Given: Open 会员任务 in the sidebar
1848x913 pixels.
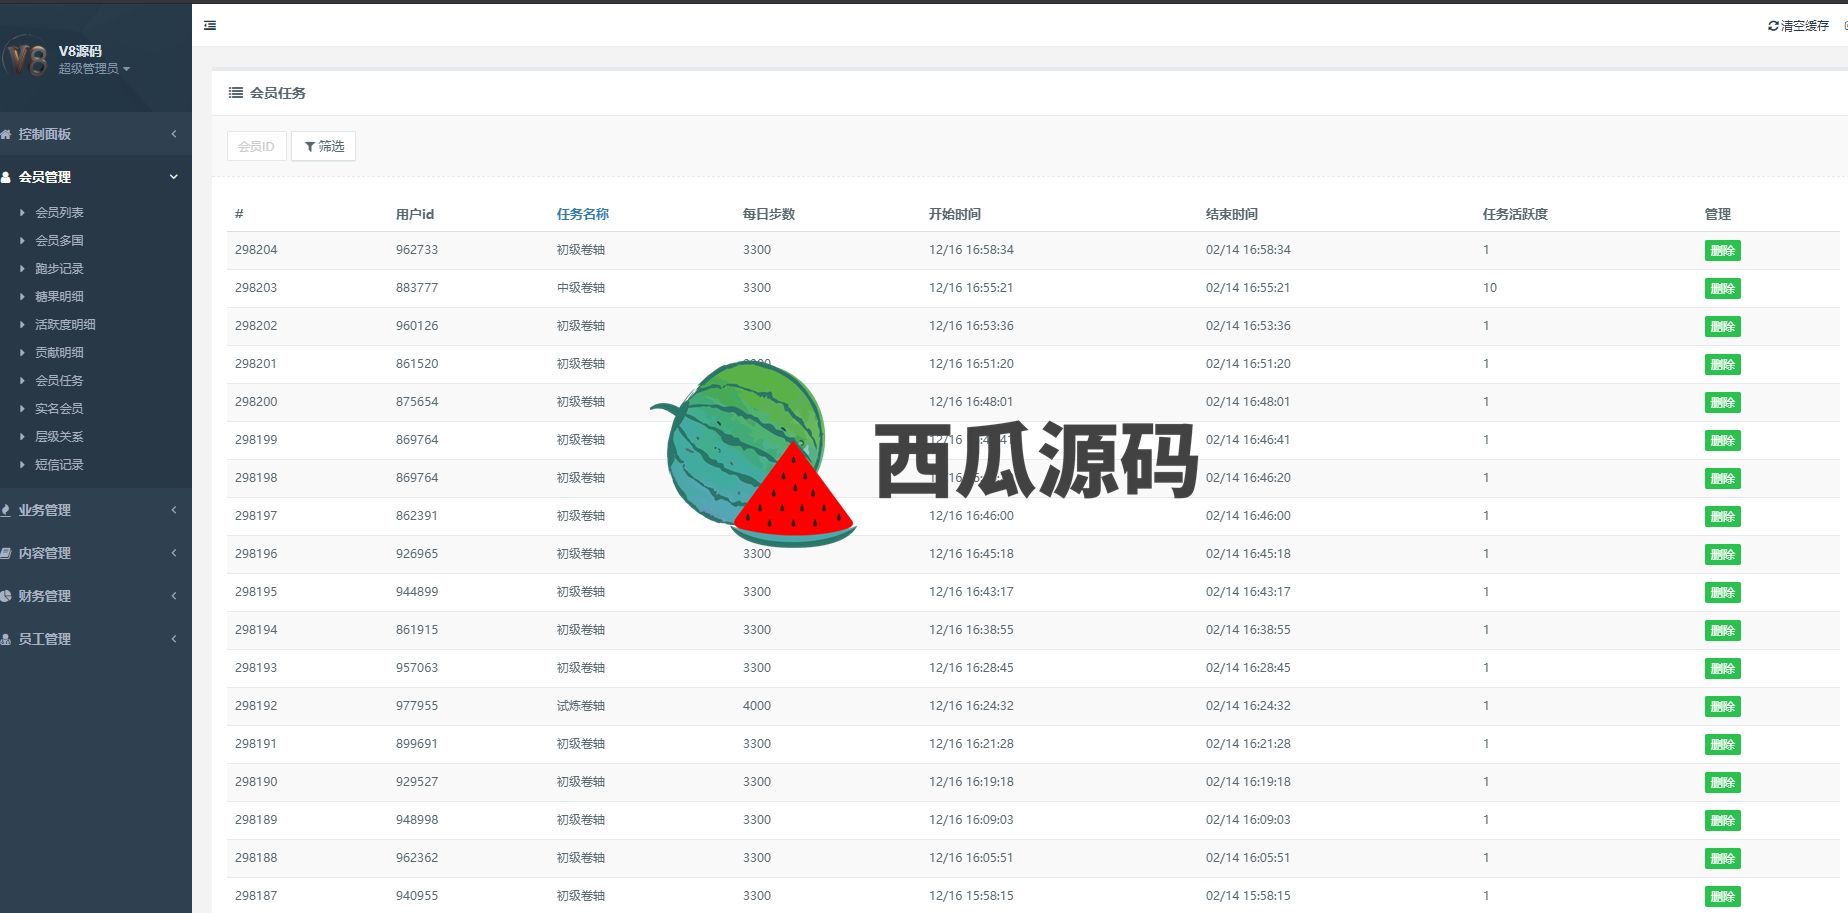Looking at the screenshot, I should (59, 381).
